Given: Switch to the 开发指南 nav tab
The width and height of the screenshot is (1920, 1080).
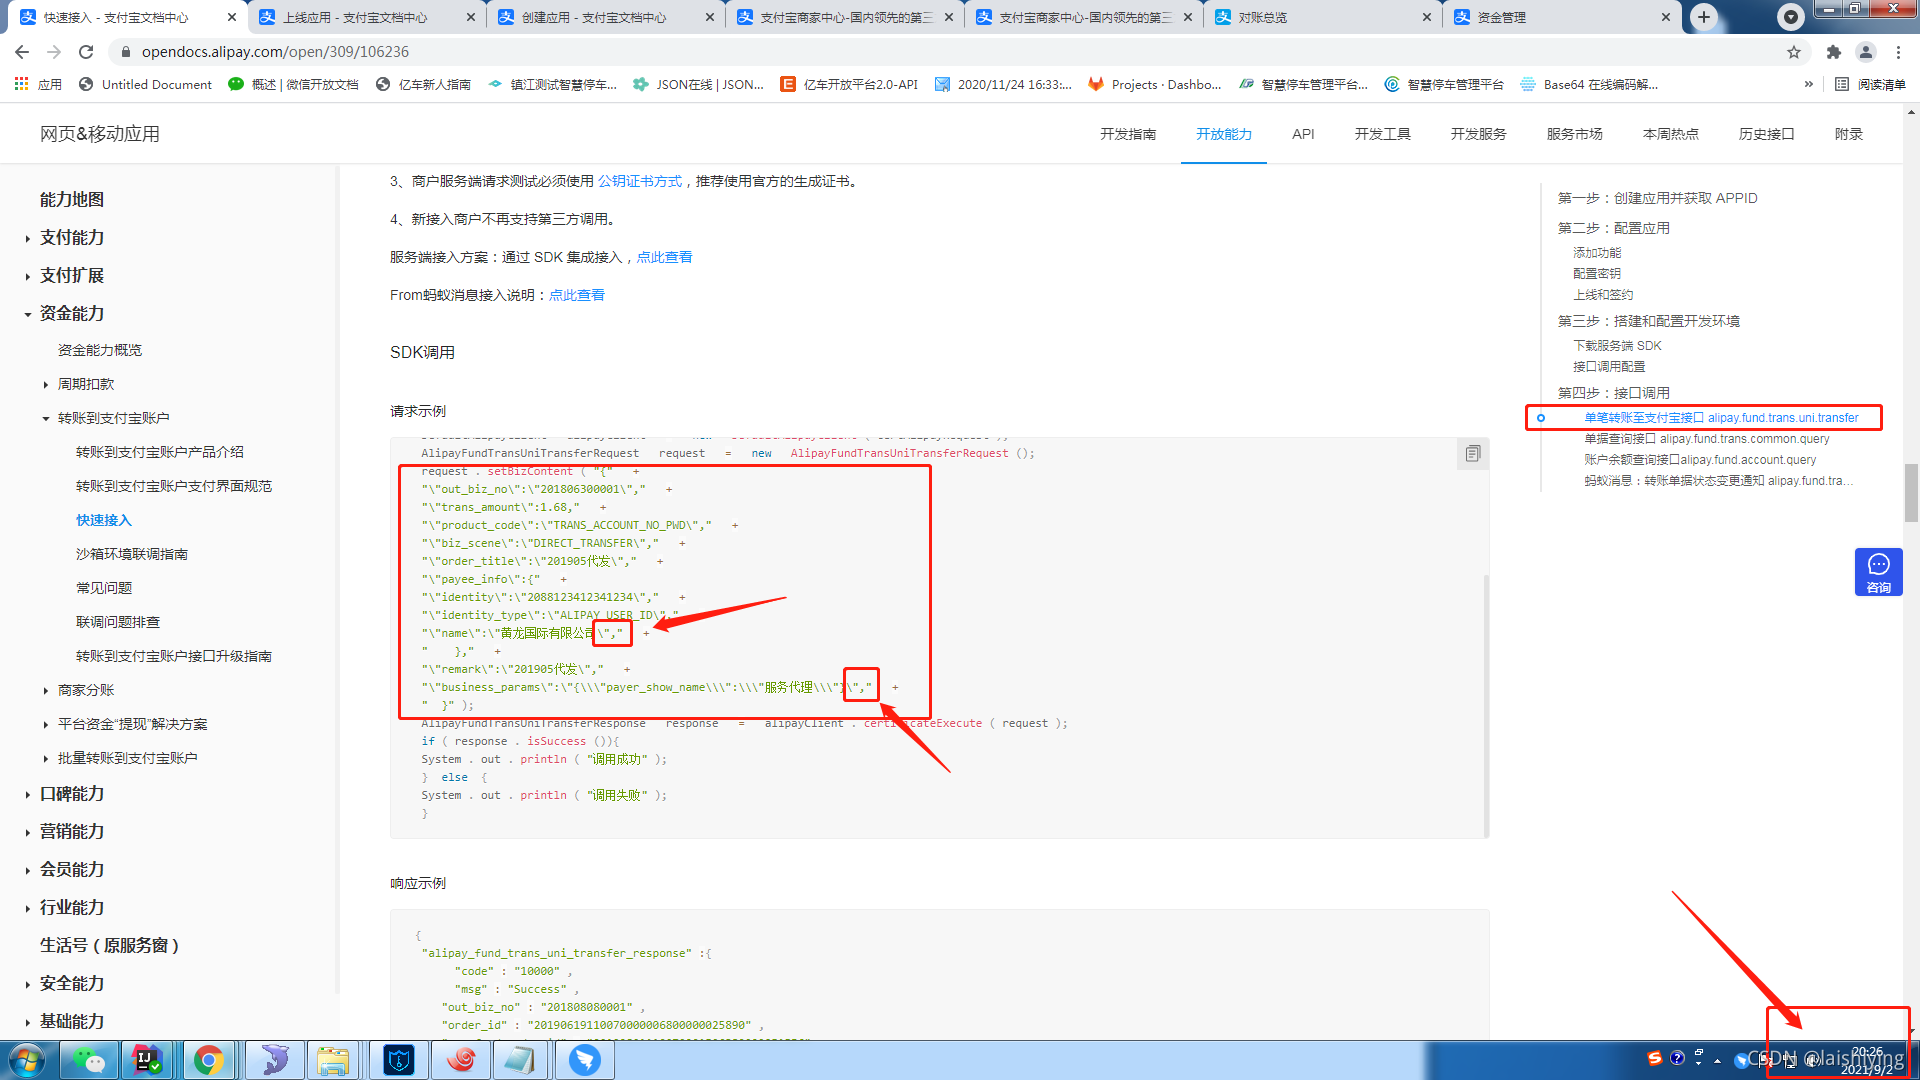Looking at the screenshot, I should tap(1128, 134).
